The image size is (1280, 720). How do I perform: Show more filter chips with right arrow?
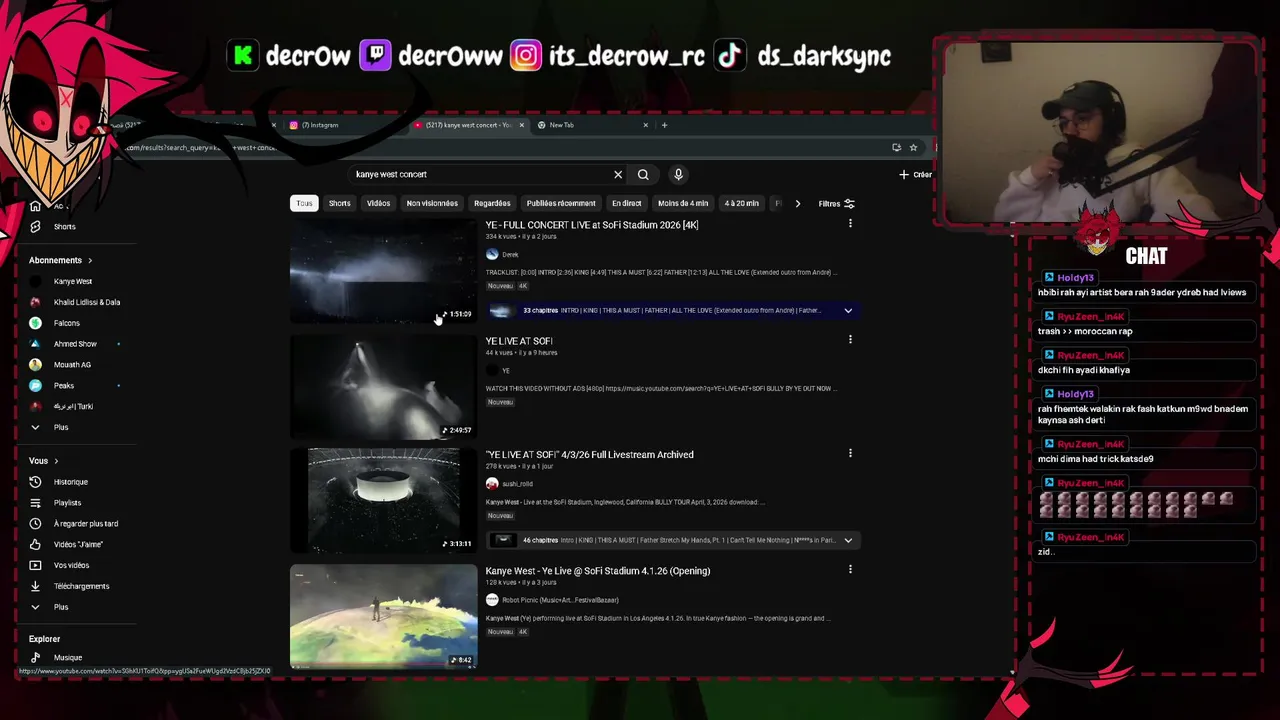[797, 203]
